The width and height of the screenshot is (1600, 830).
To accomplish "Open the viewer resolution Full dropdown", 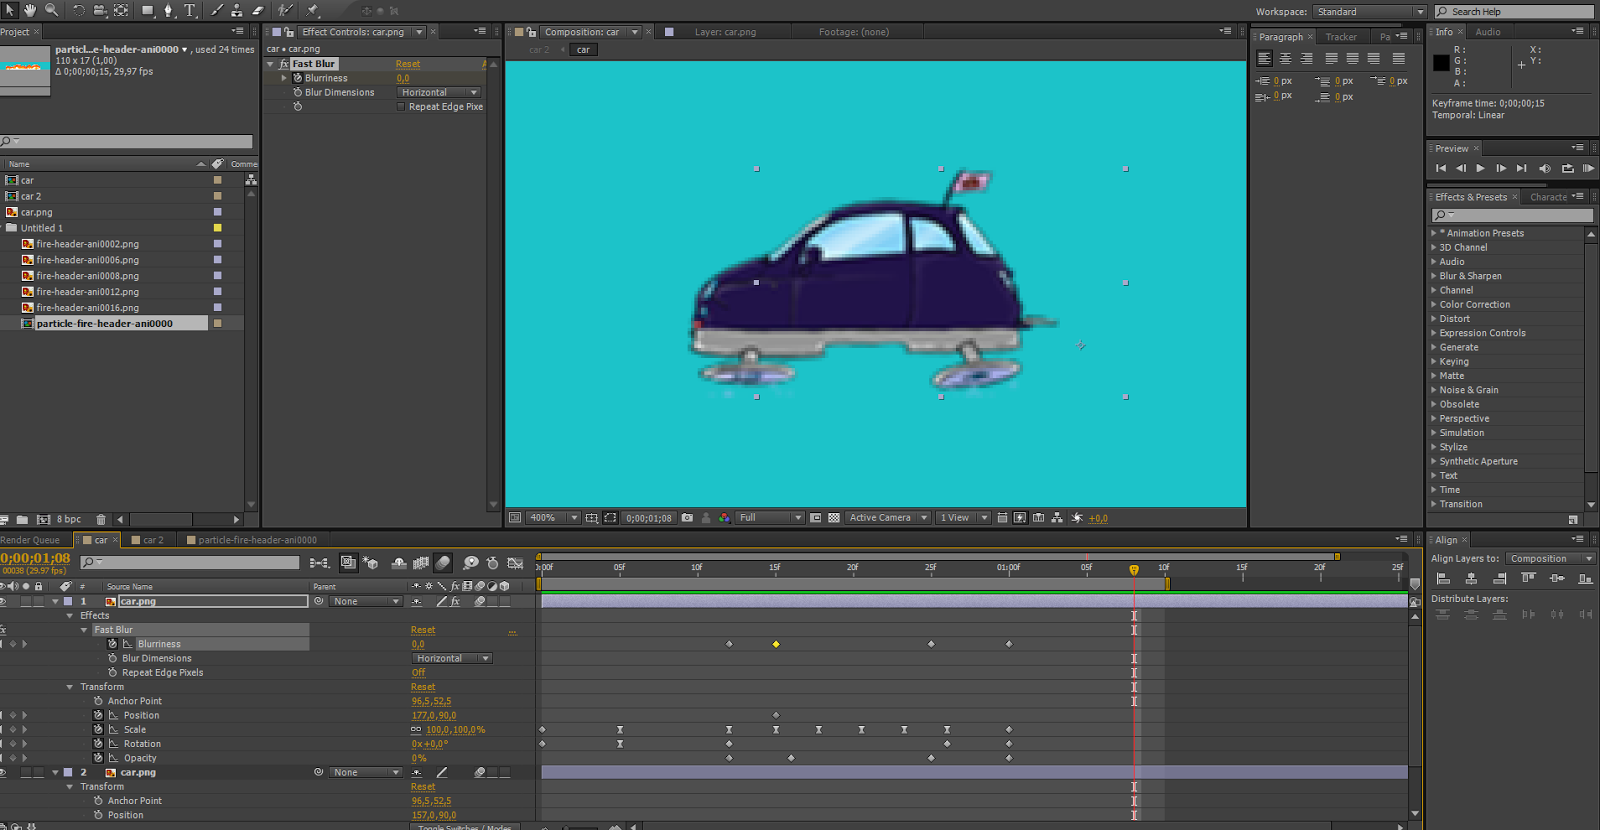I will pos(769,518).
